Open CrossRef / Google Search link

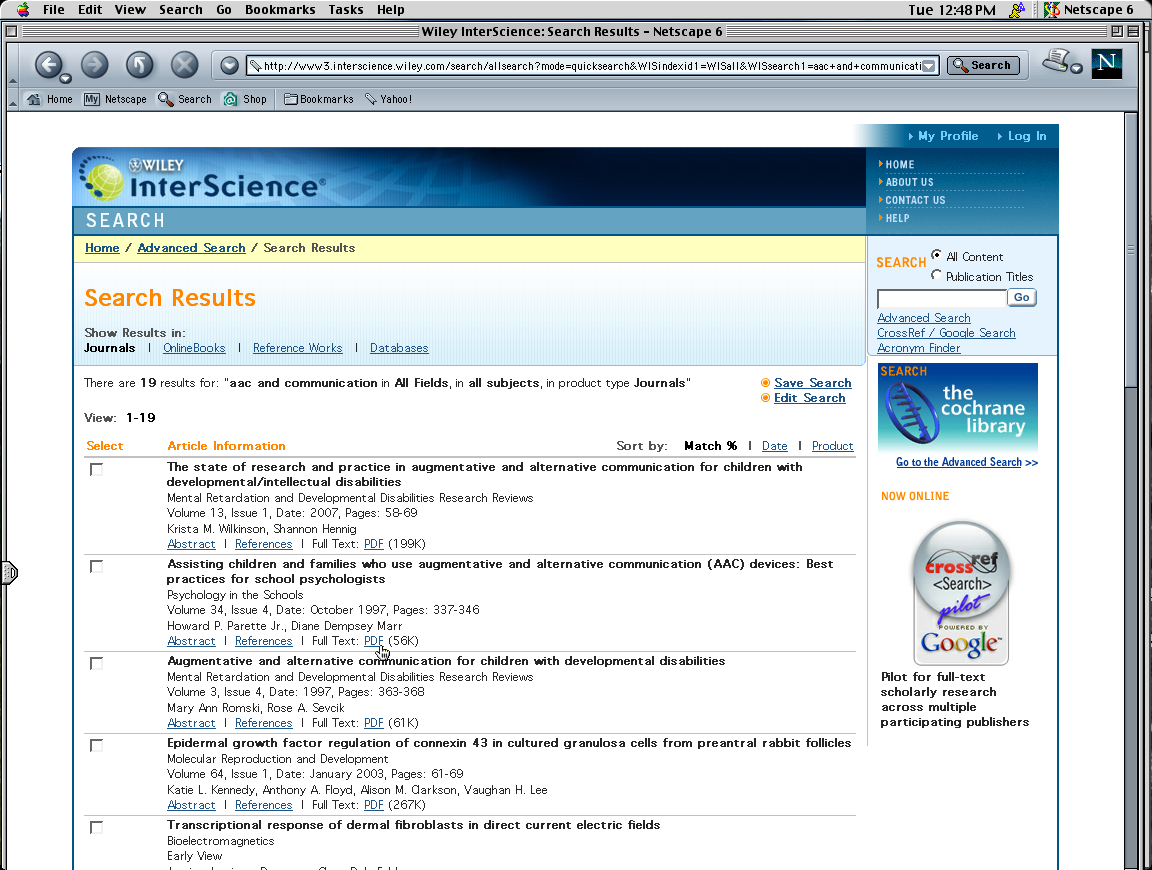click(946, 333)
